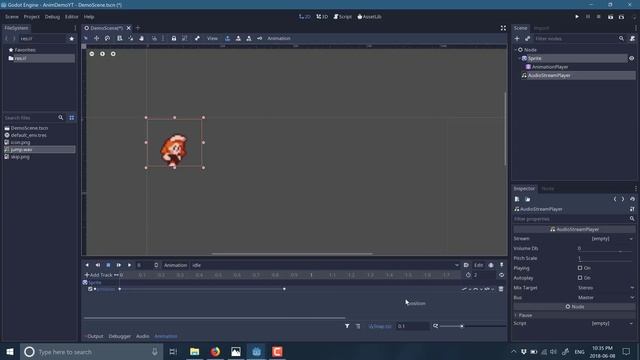Click the Add Track button
This screenshot has width=640, height=360.
coord(98,275)
